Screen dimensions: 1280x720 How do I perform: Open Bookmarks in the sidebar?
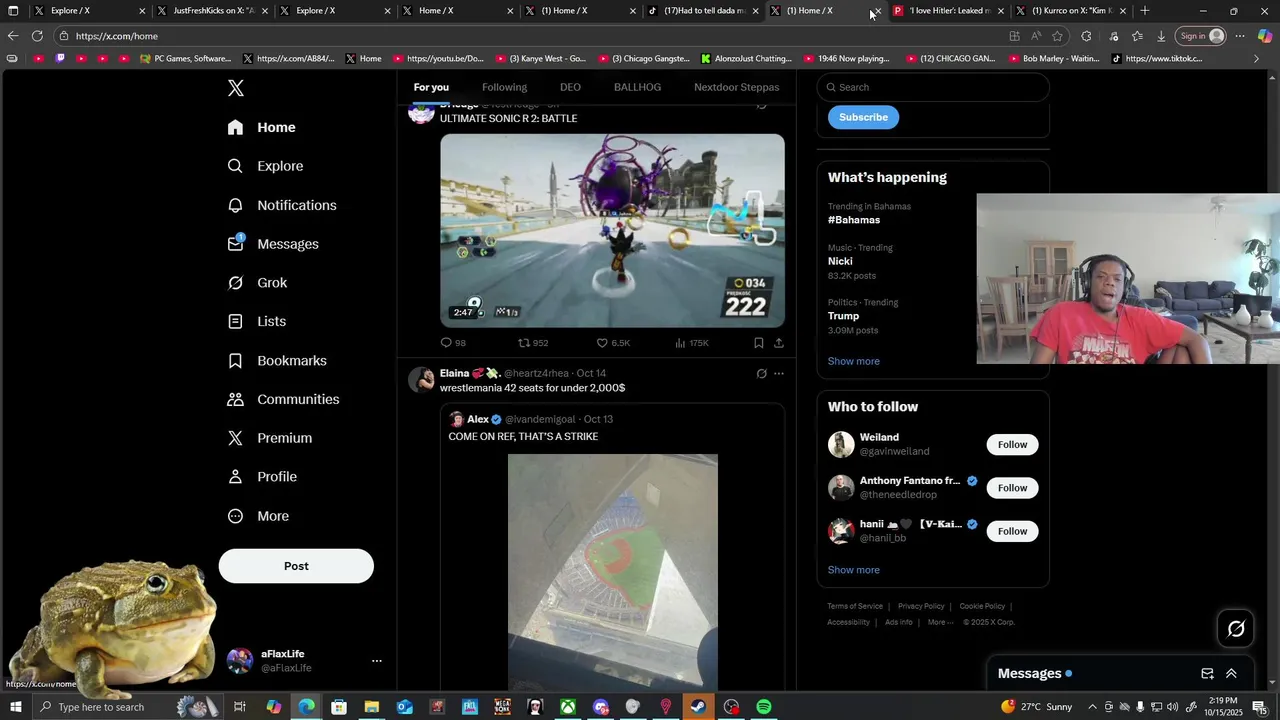click(277, 360)
